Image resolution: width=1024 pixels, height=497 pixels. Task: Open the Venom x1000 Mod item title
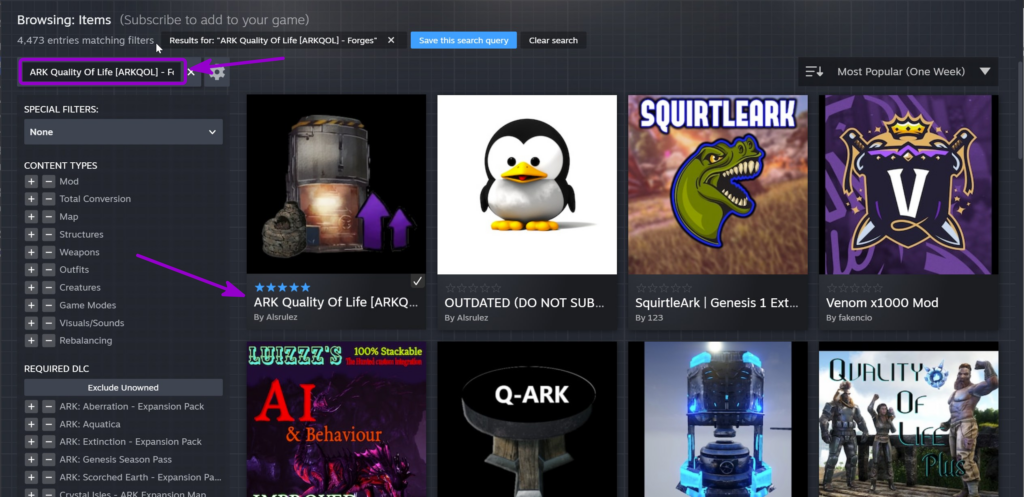click(882, 302)
